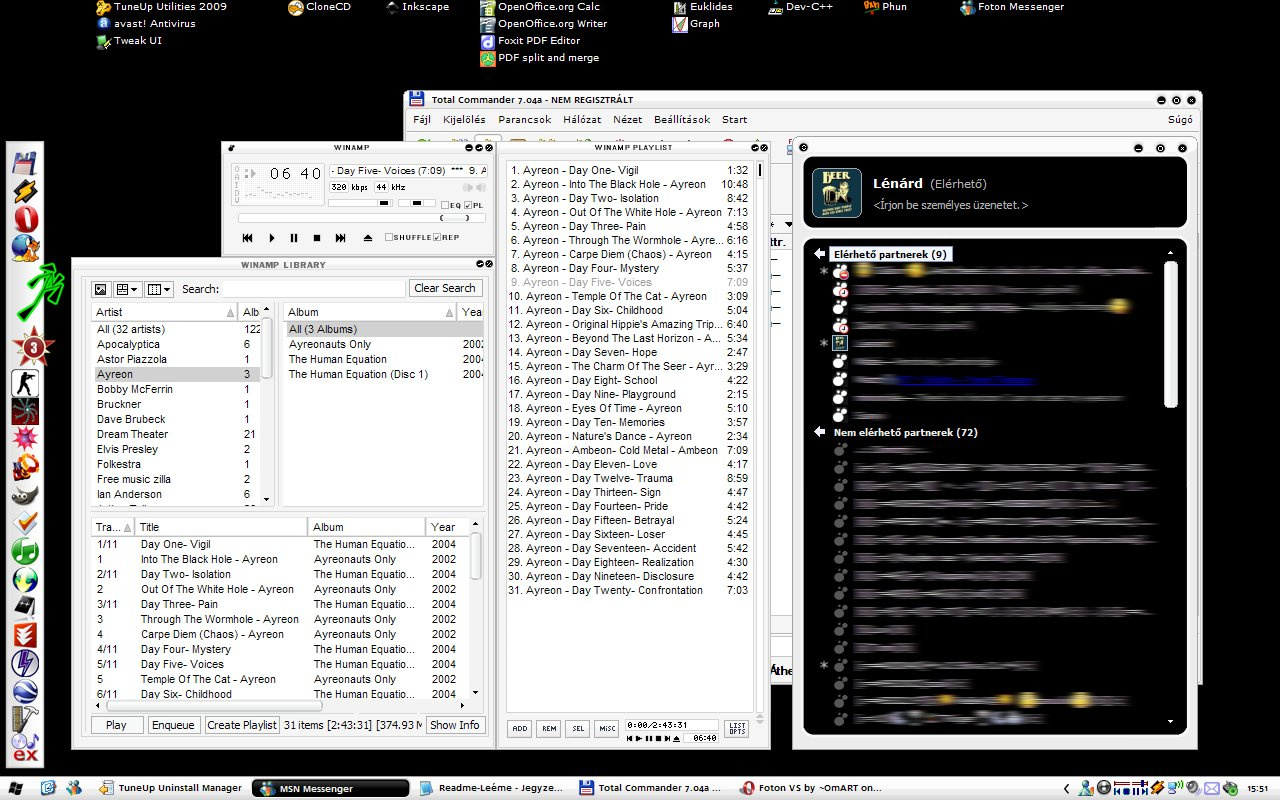The image size is (1280, 800).
Task: Click Messenger personal message field
Action: tap(950, 205)
